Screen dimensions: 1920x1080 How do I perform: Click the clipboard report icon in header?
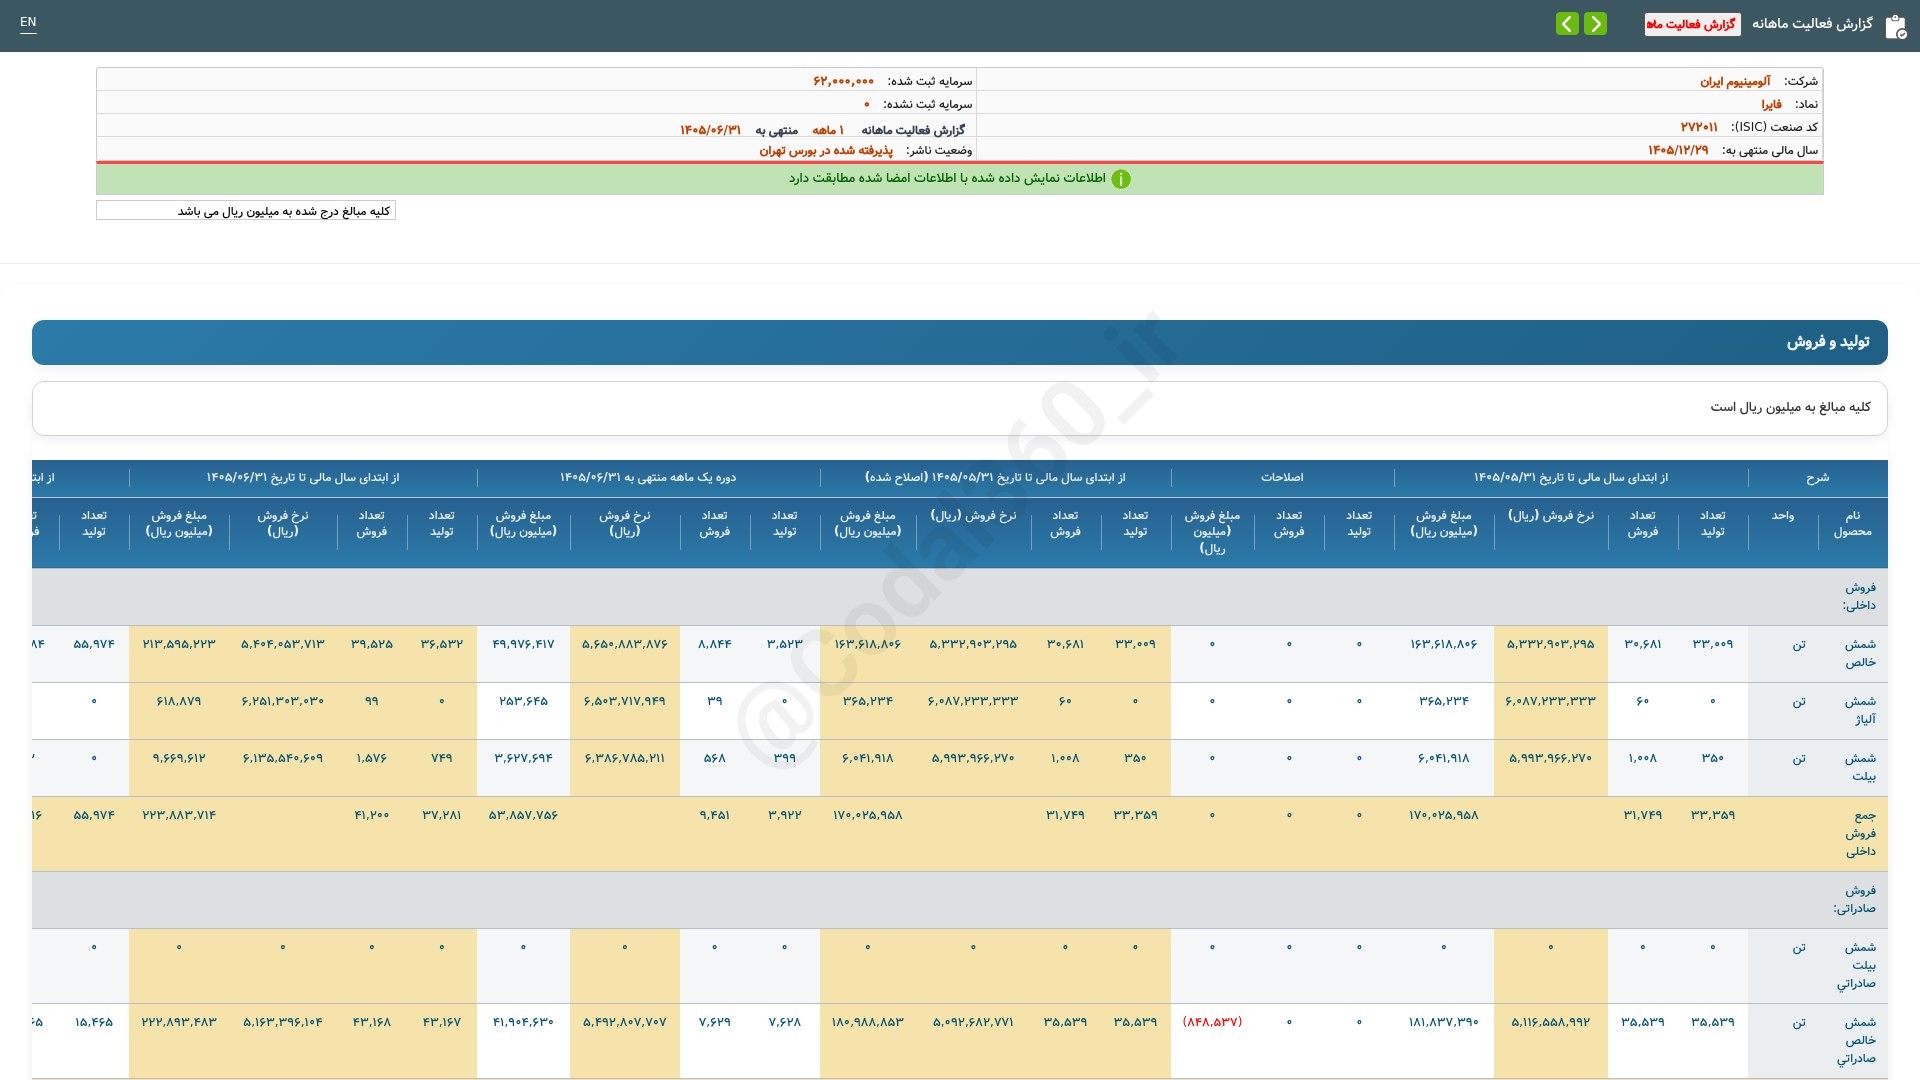(x=1895, y=27)
